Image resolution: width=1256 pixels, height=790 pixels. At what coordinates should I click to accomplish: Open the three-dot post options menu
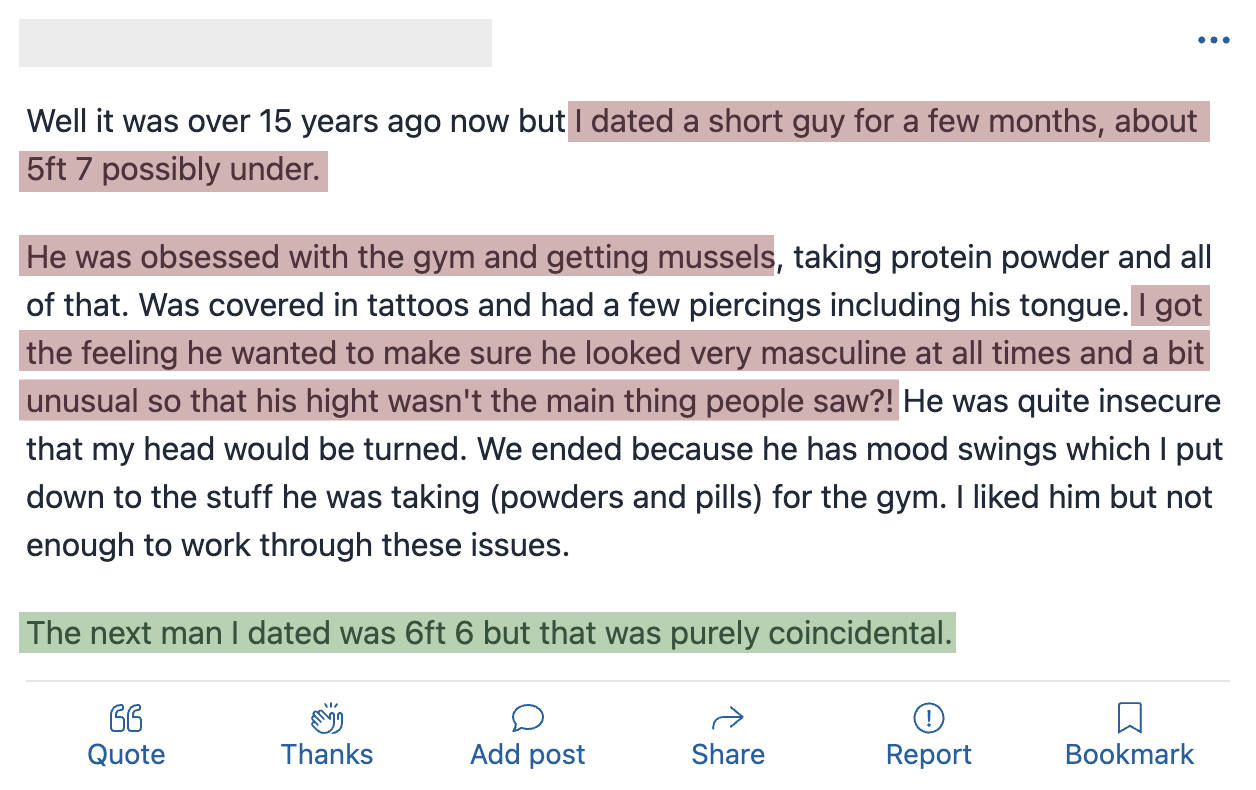click(x=1213, y=41)
